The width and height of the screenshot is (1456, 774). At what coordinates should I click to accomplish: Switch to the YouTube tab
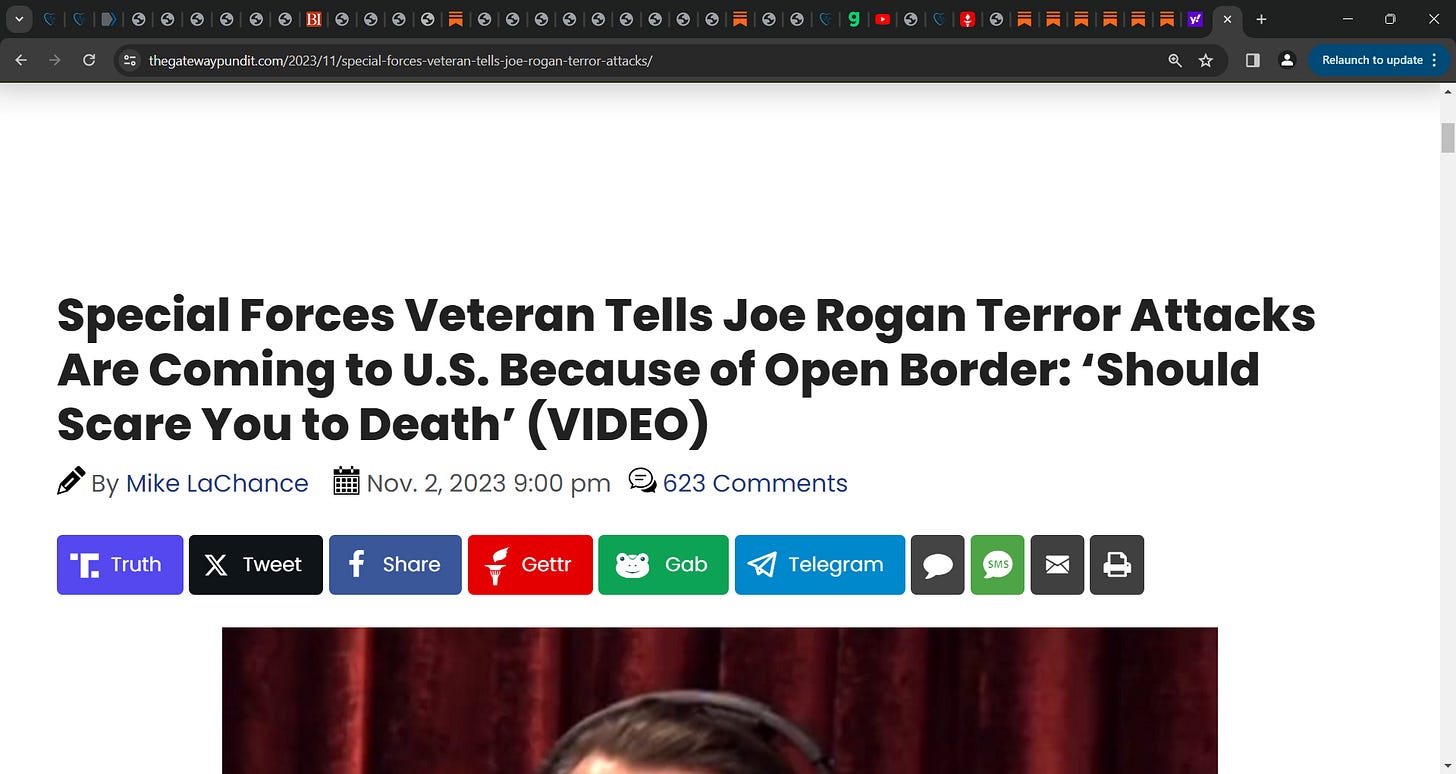[x=882, y=19]
